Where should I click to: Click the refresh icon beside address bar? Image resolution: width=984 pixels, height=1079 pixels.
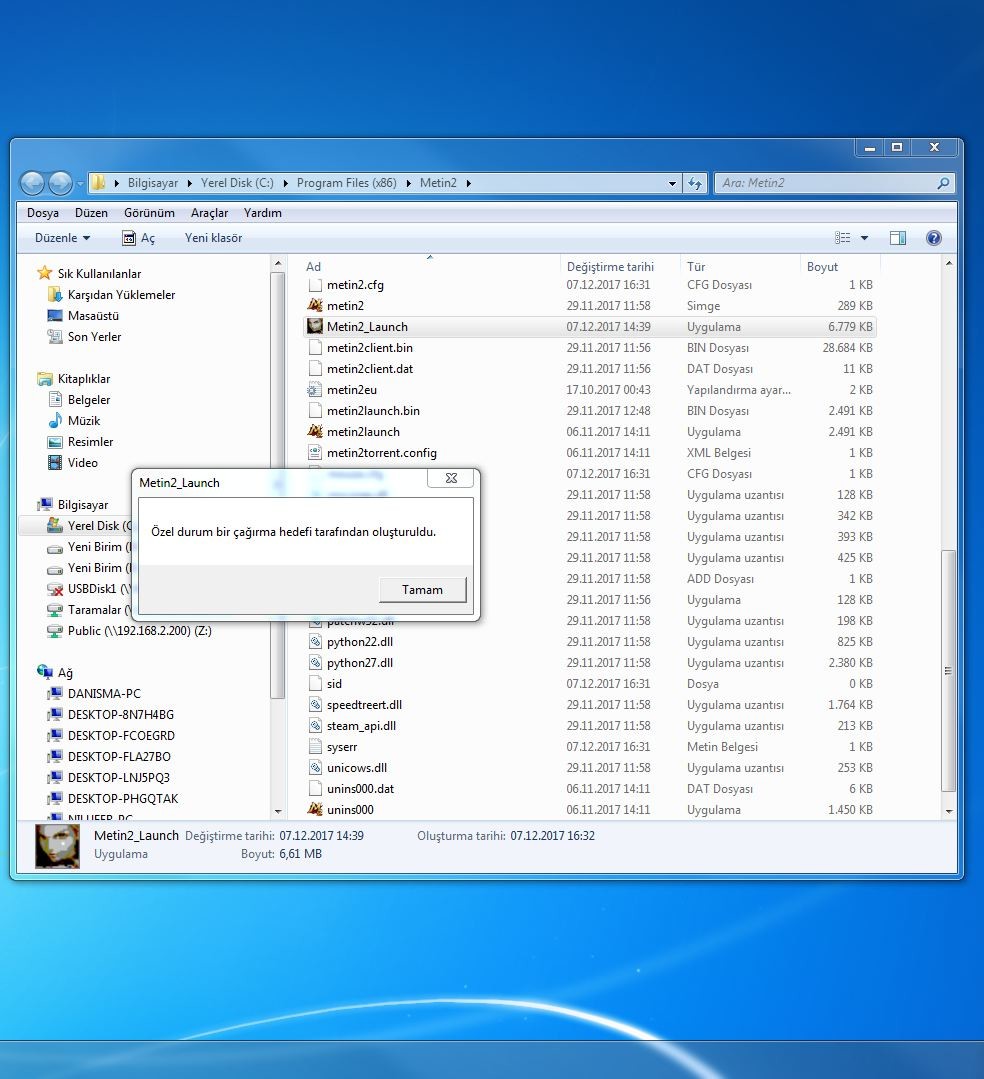coord(695,183)
